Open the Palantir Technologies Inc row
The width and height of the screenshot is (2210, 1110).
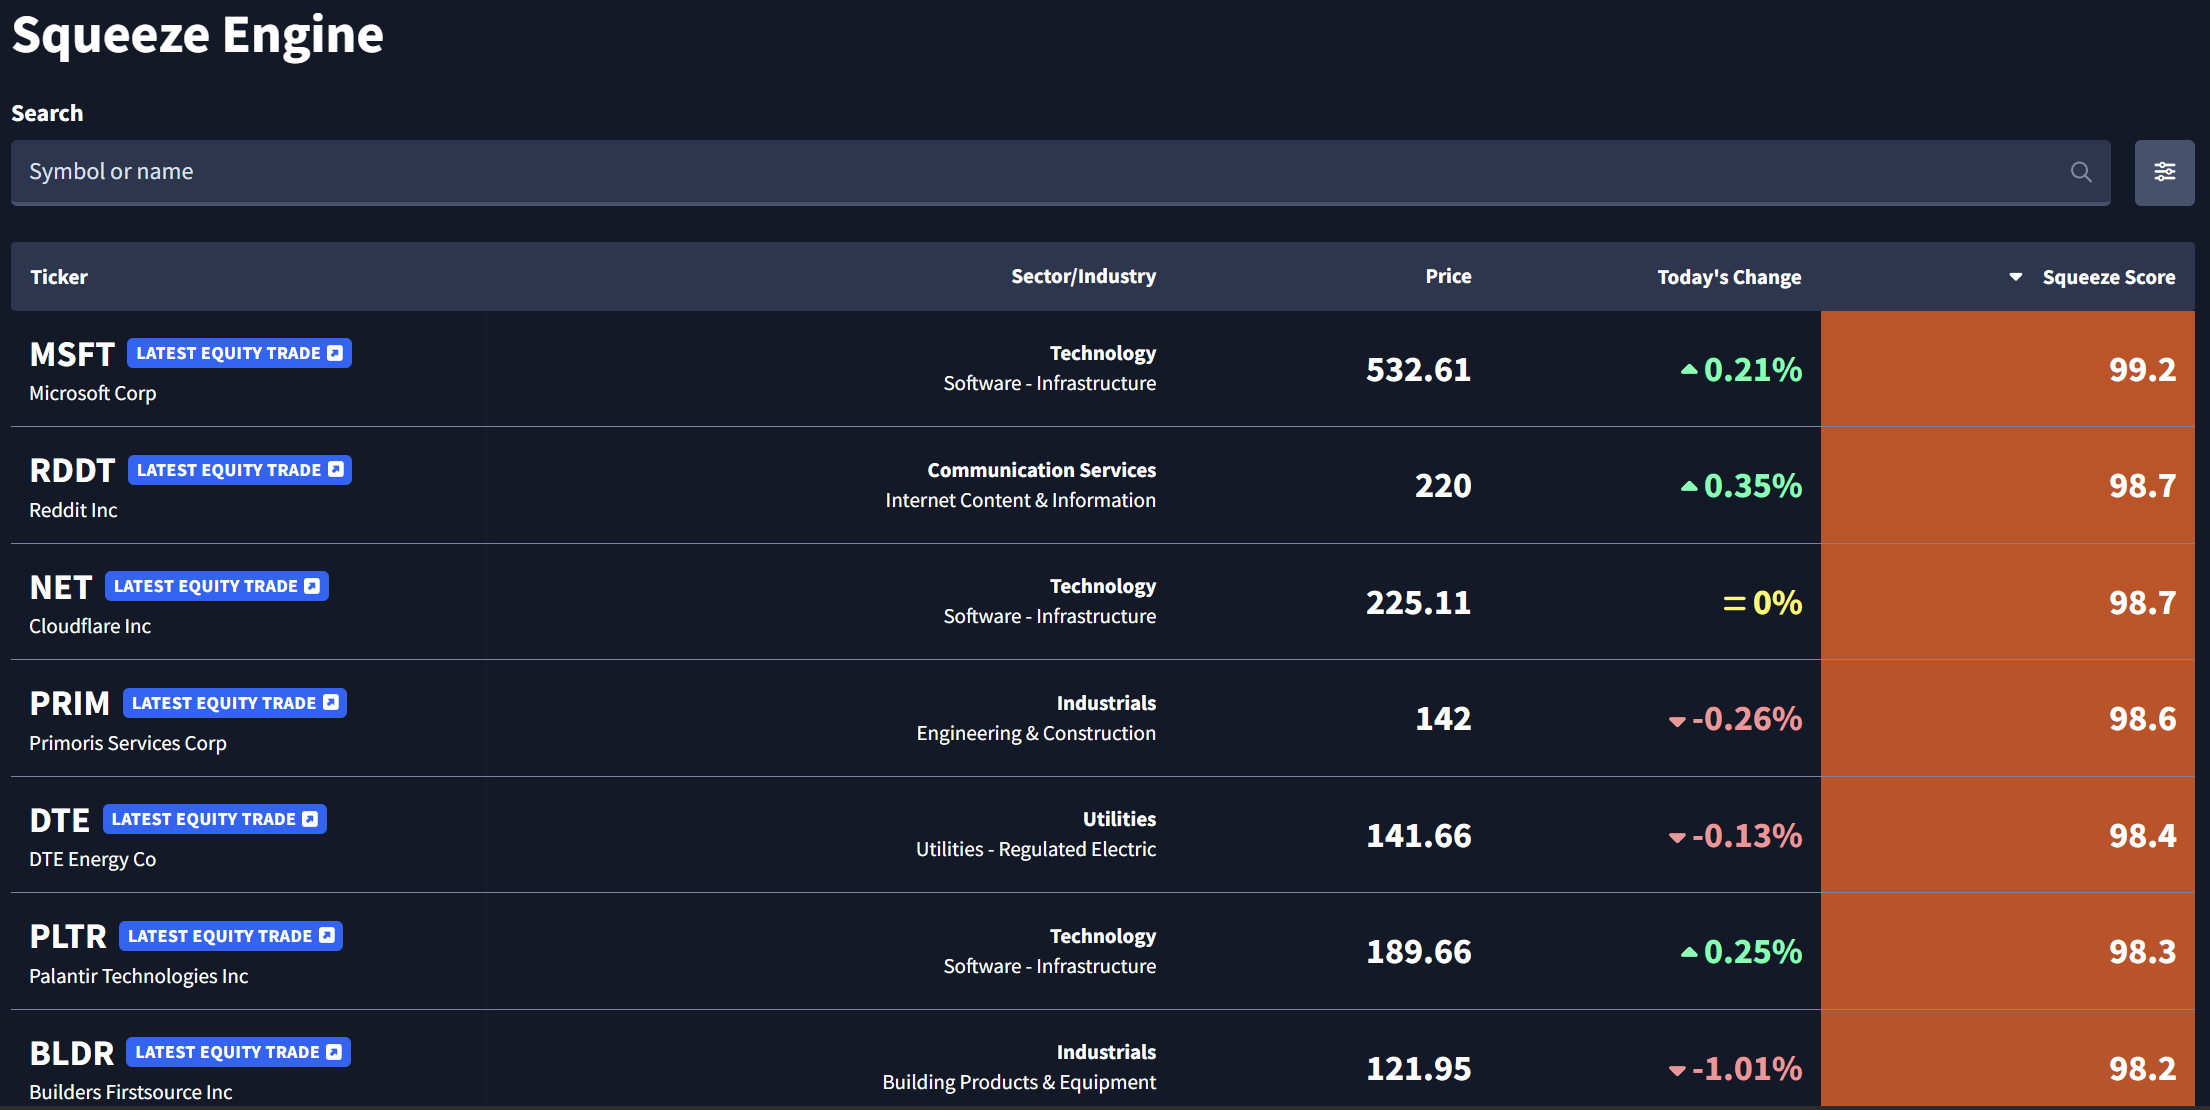[x=138, y=976]
